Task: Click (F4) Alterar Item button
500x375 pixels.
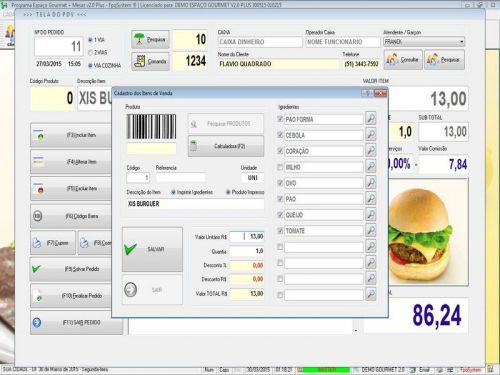Action: 71,162
